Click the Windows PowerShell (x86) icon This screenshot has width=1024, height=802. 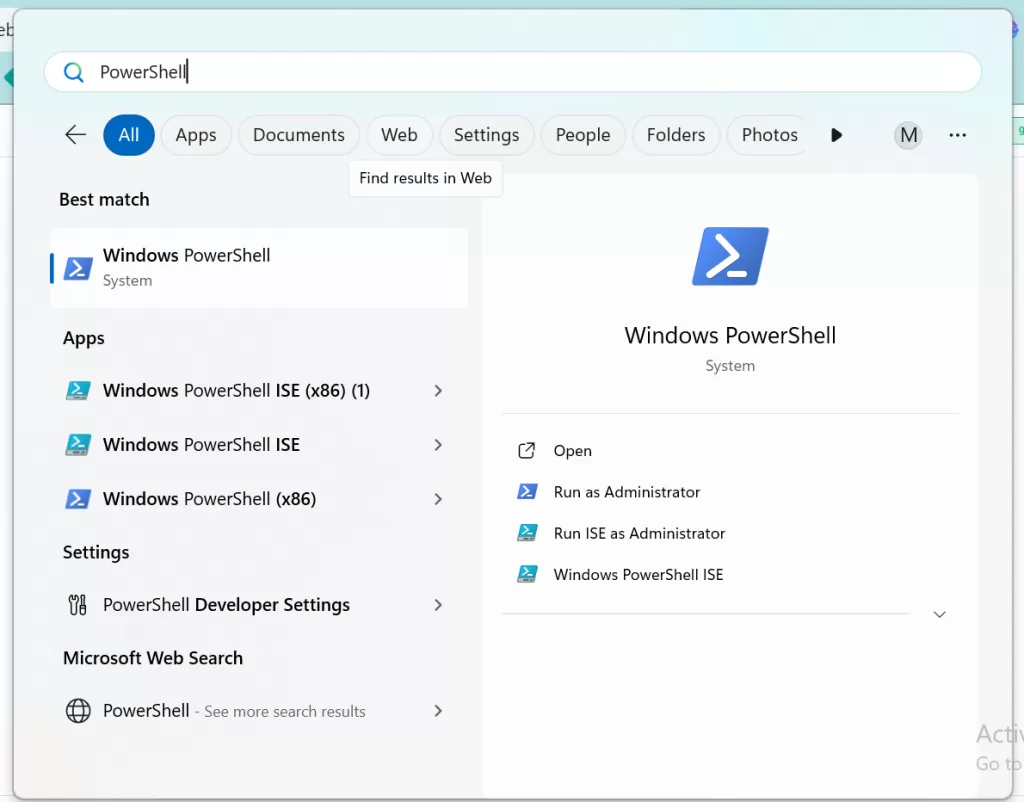78,499
